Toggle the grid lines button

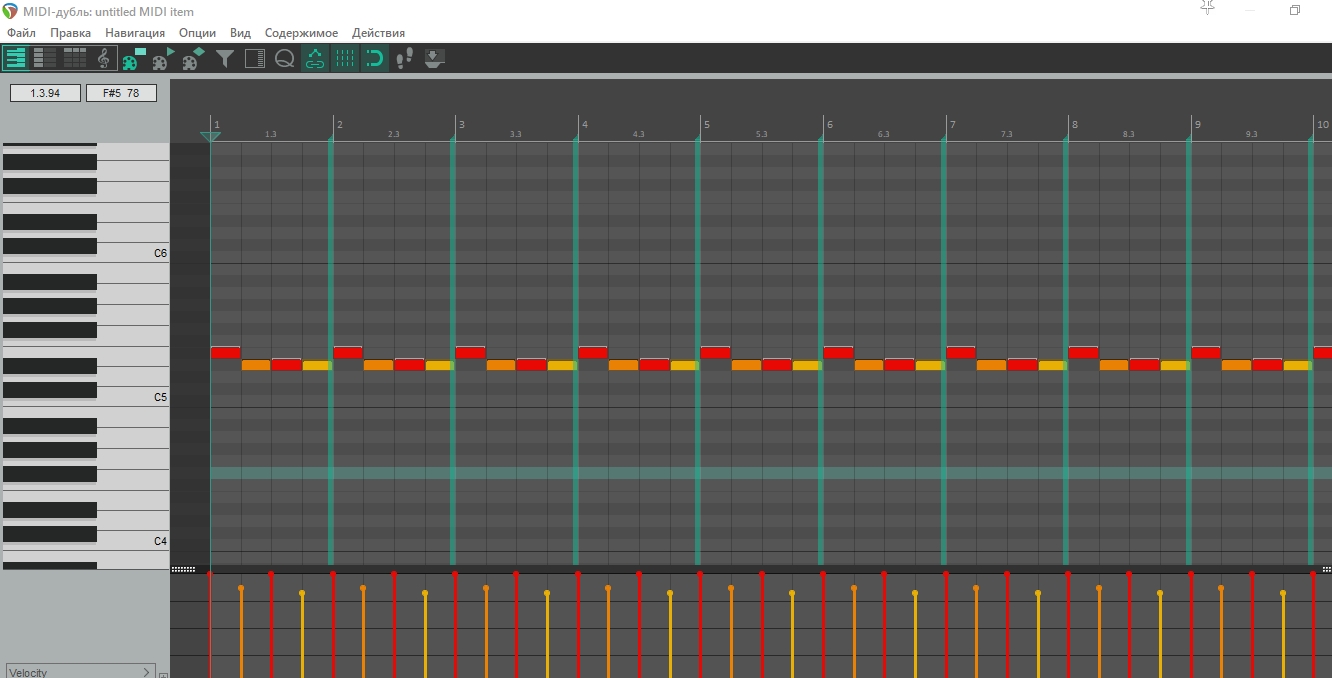click(x=345, y=59)
